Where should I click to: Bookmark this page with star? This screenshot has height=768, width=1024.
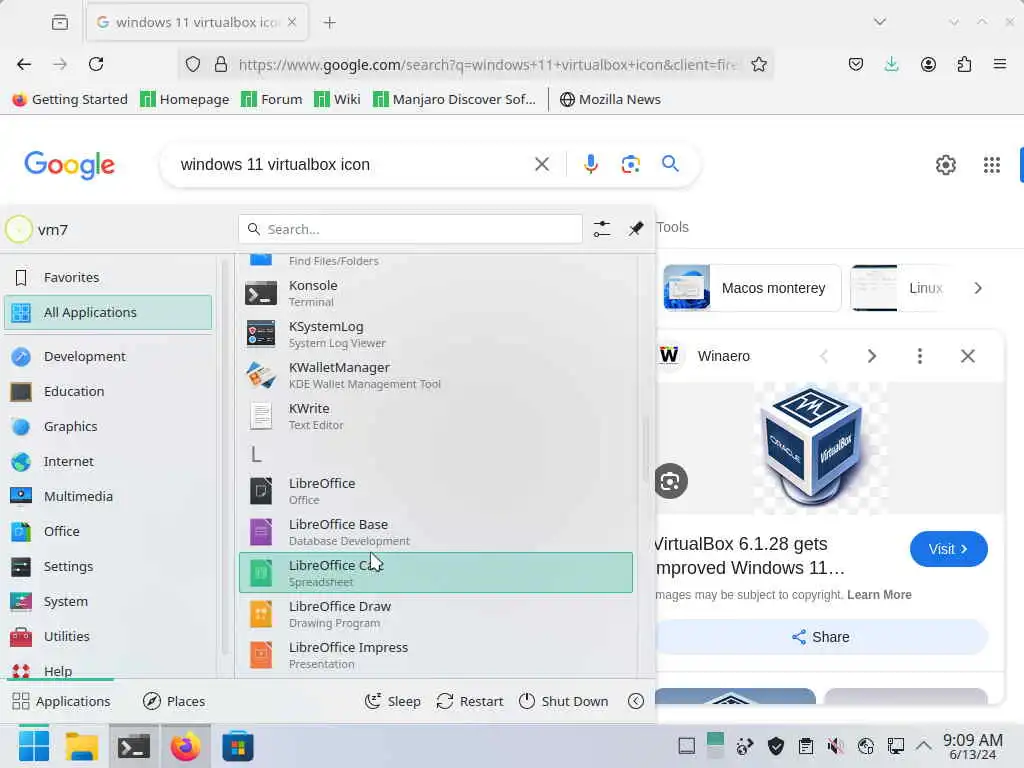pyautogui.click(x=758, y=64)
